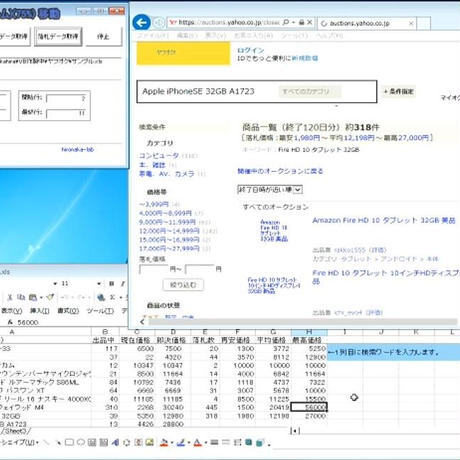Image resolution: width=460 pixels, height=460 pixels.
Task: Open Excel font size dropdown
Action: click(99, 284)
